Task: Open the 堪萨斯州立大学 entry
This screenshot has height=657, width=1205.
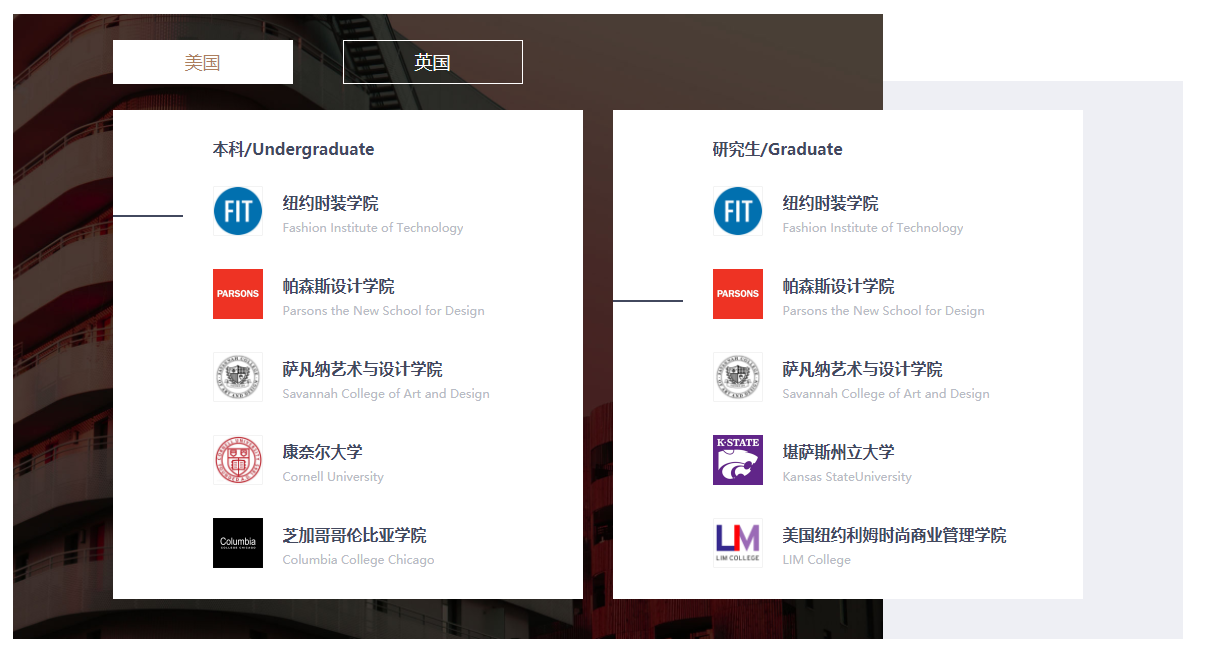Action: 839,452
